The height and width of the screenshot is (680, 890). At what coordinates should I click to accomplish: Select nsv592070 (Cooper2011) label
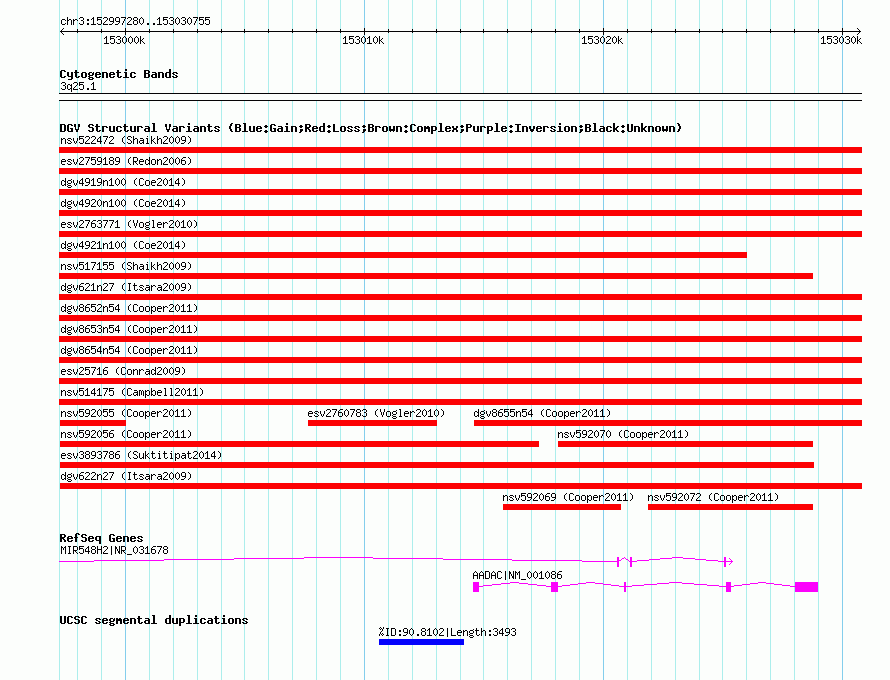coord(623,434)
